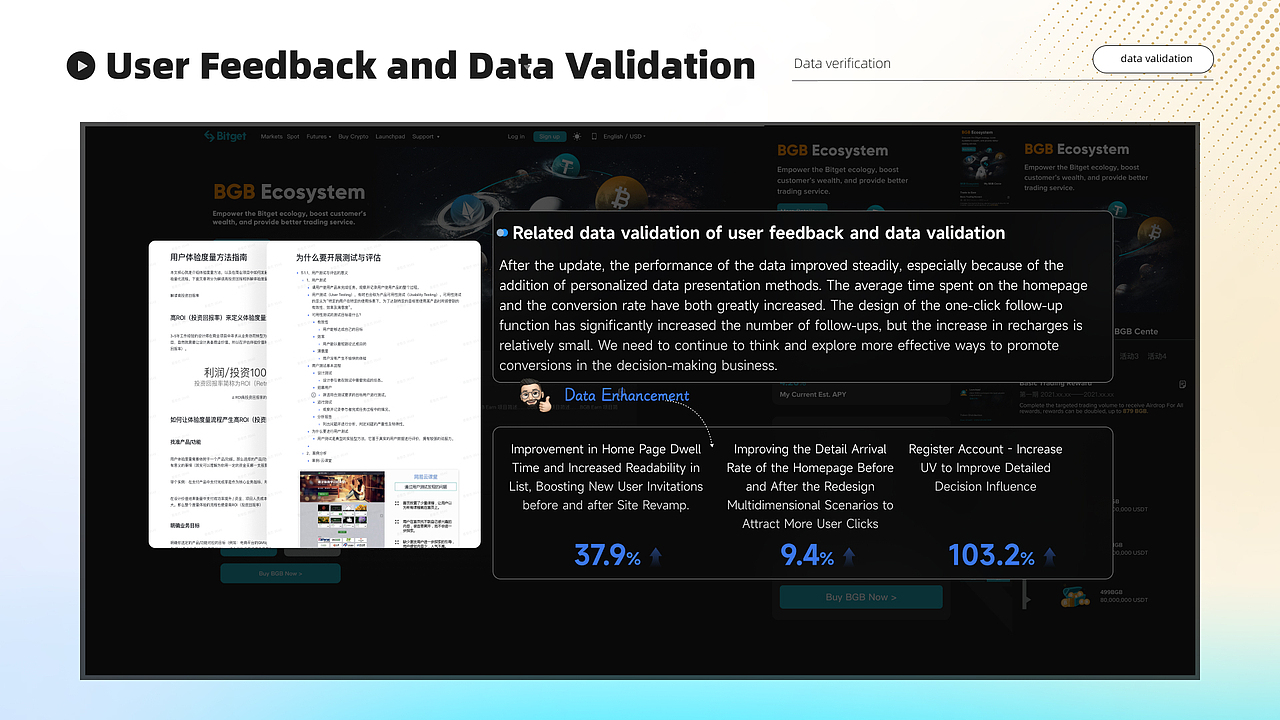This screenshot has width=1280, height=720.
Task: Click the play icon beside the slide title
Action: pos(81,66)
